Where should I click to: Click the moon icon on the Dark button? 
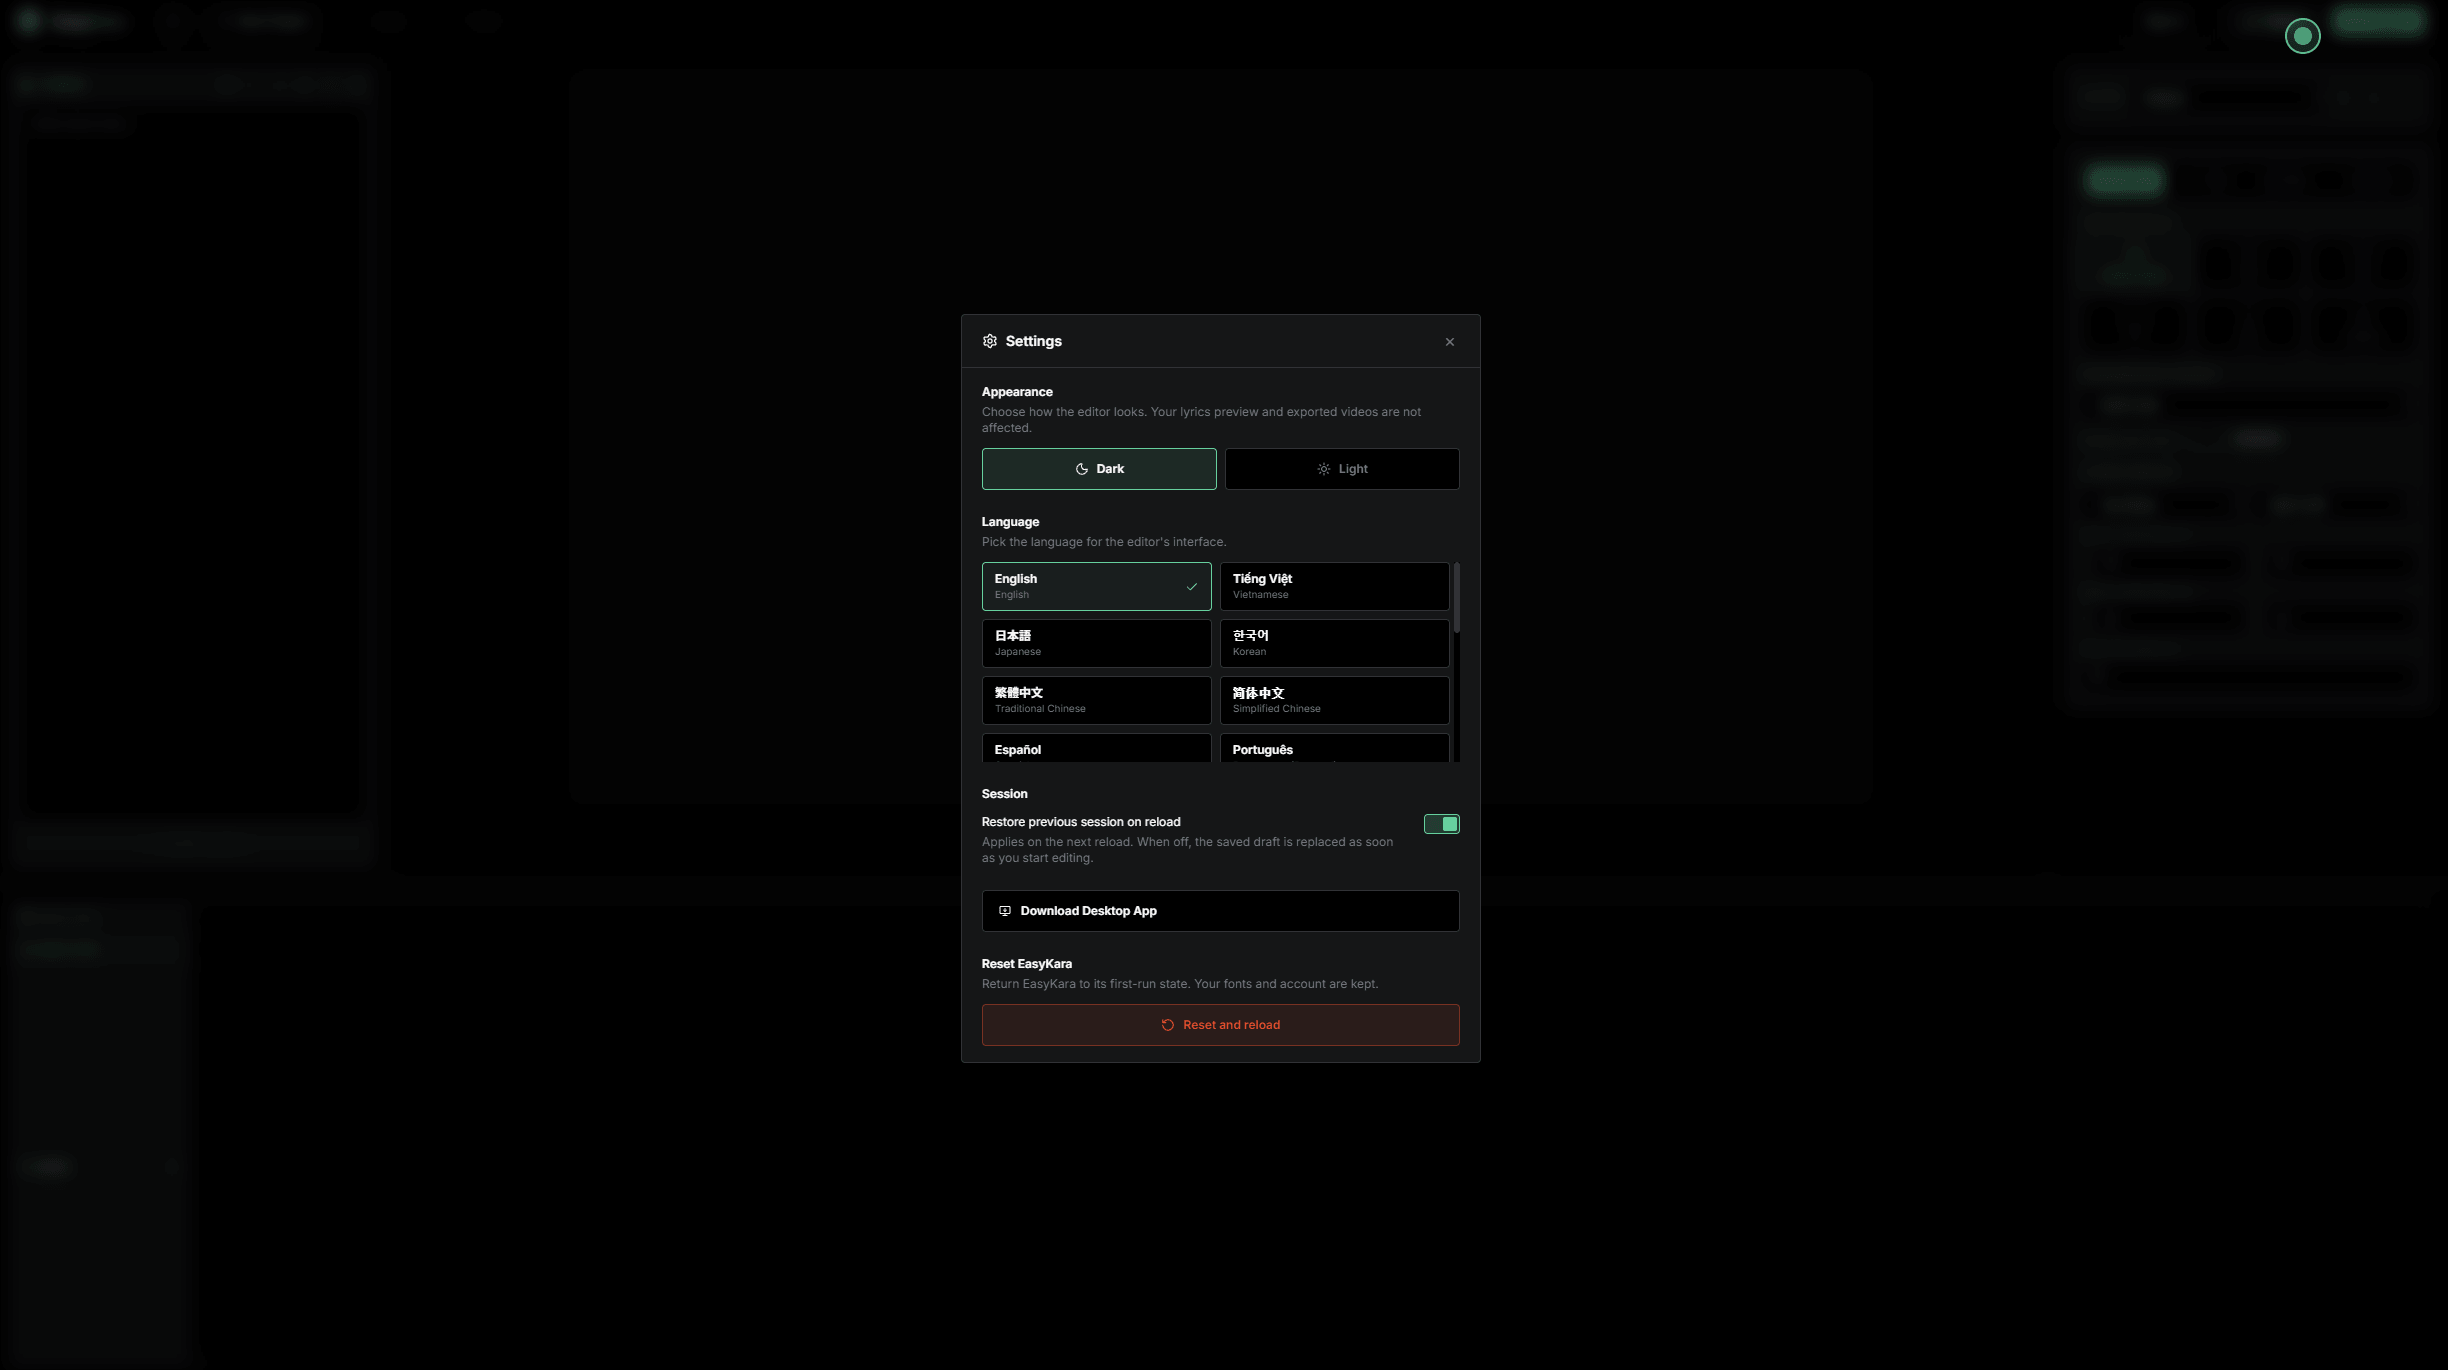(1081, 469)
